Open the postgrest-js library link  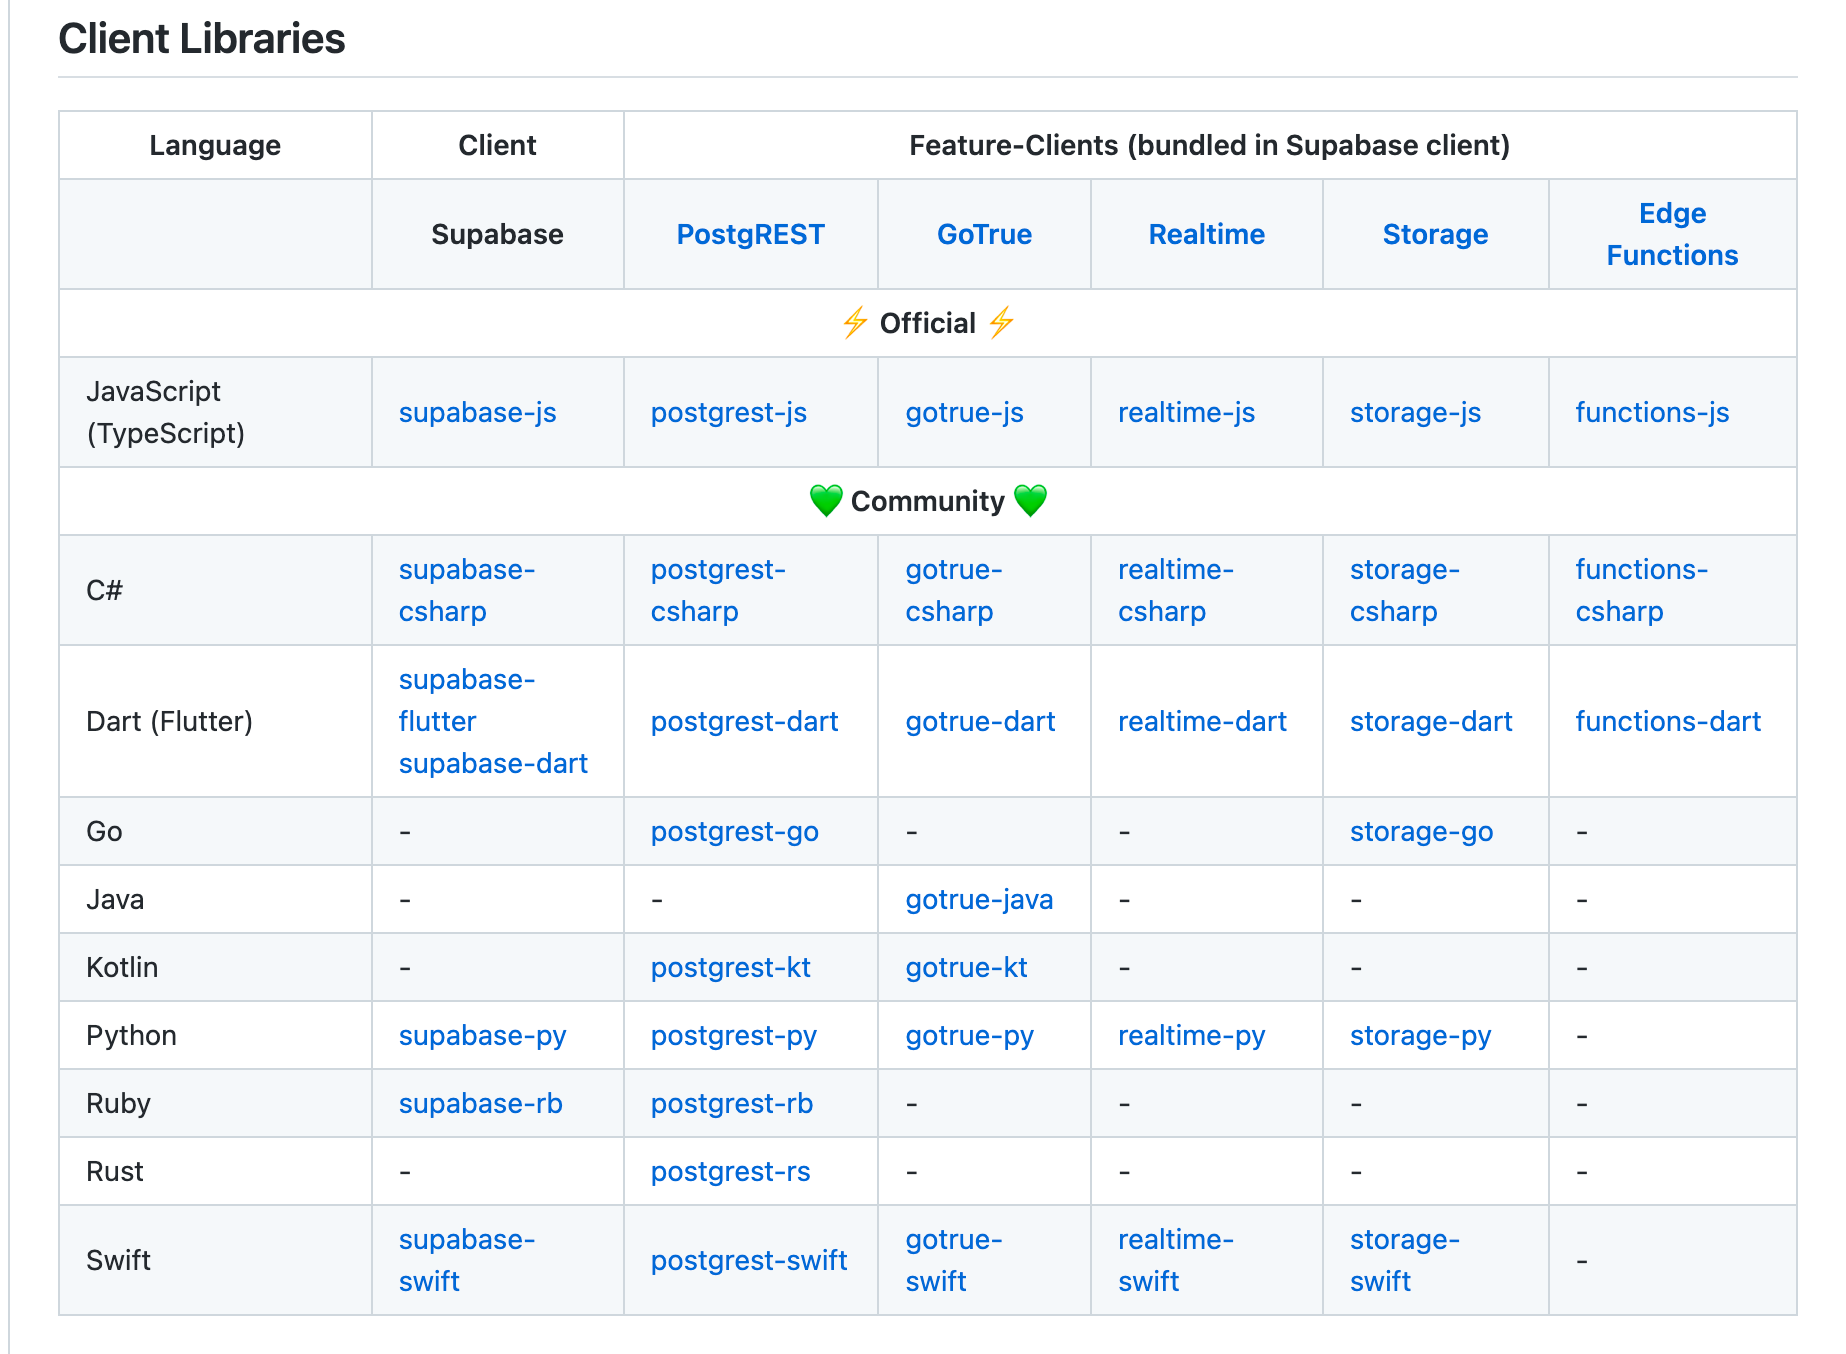point(729,412)
